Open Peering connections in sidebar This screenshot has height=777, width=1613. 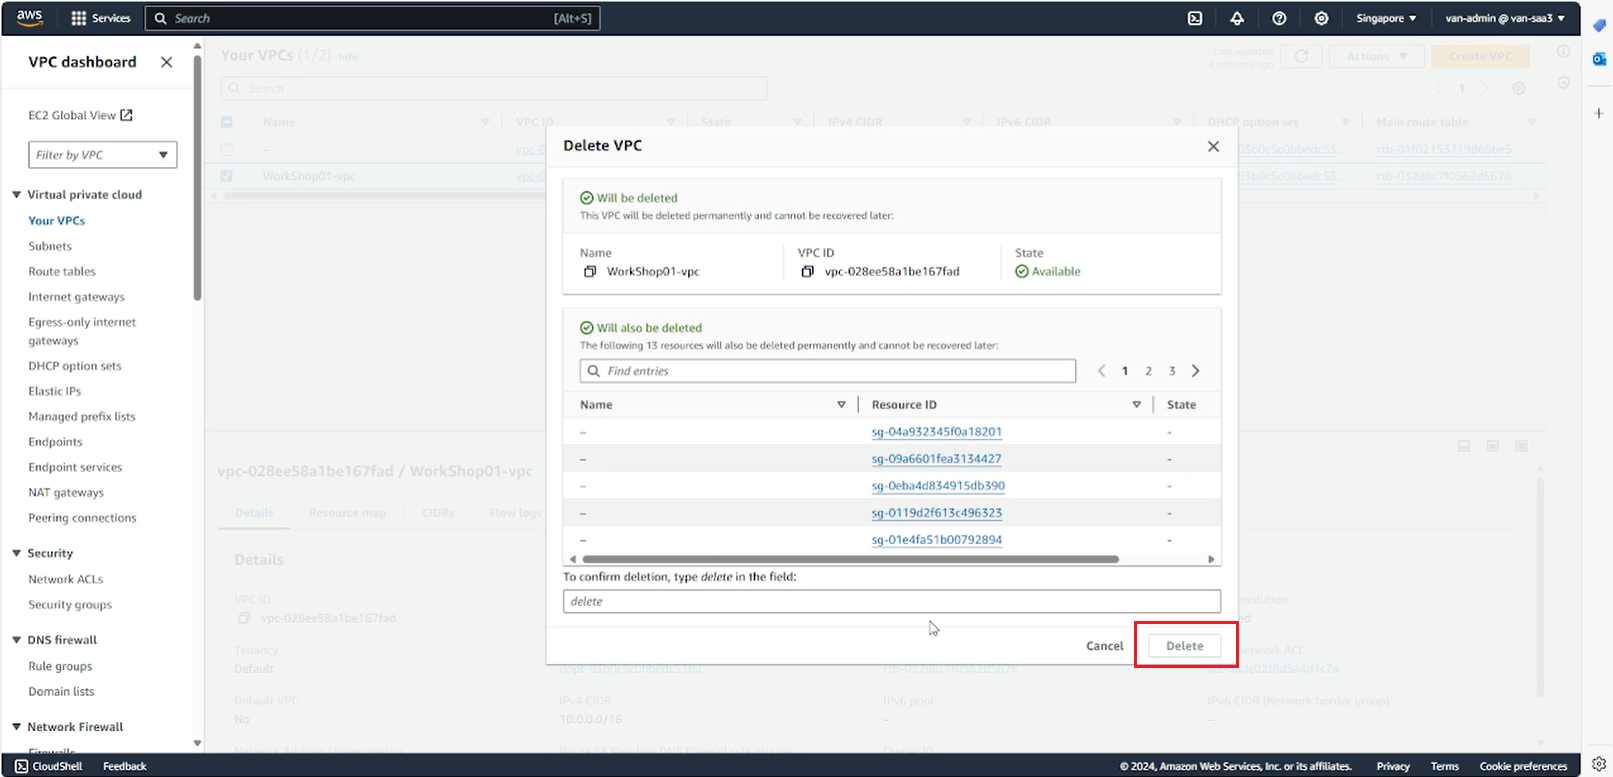[x=83, y=518]
